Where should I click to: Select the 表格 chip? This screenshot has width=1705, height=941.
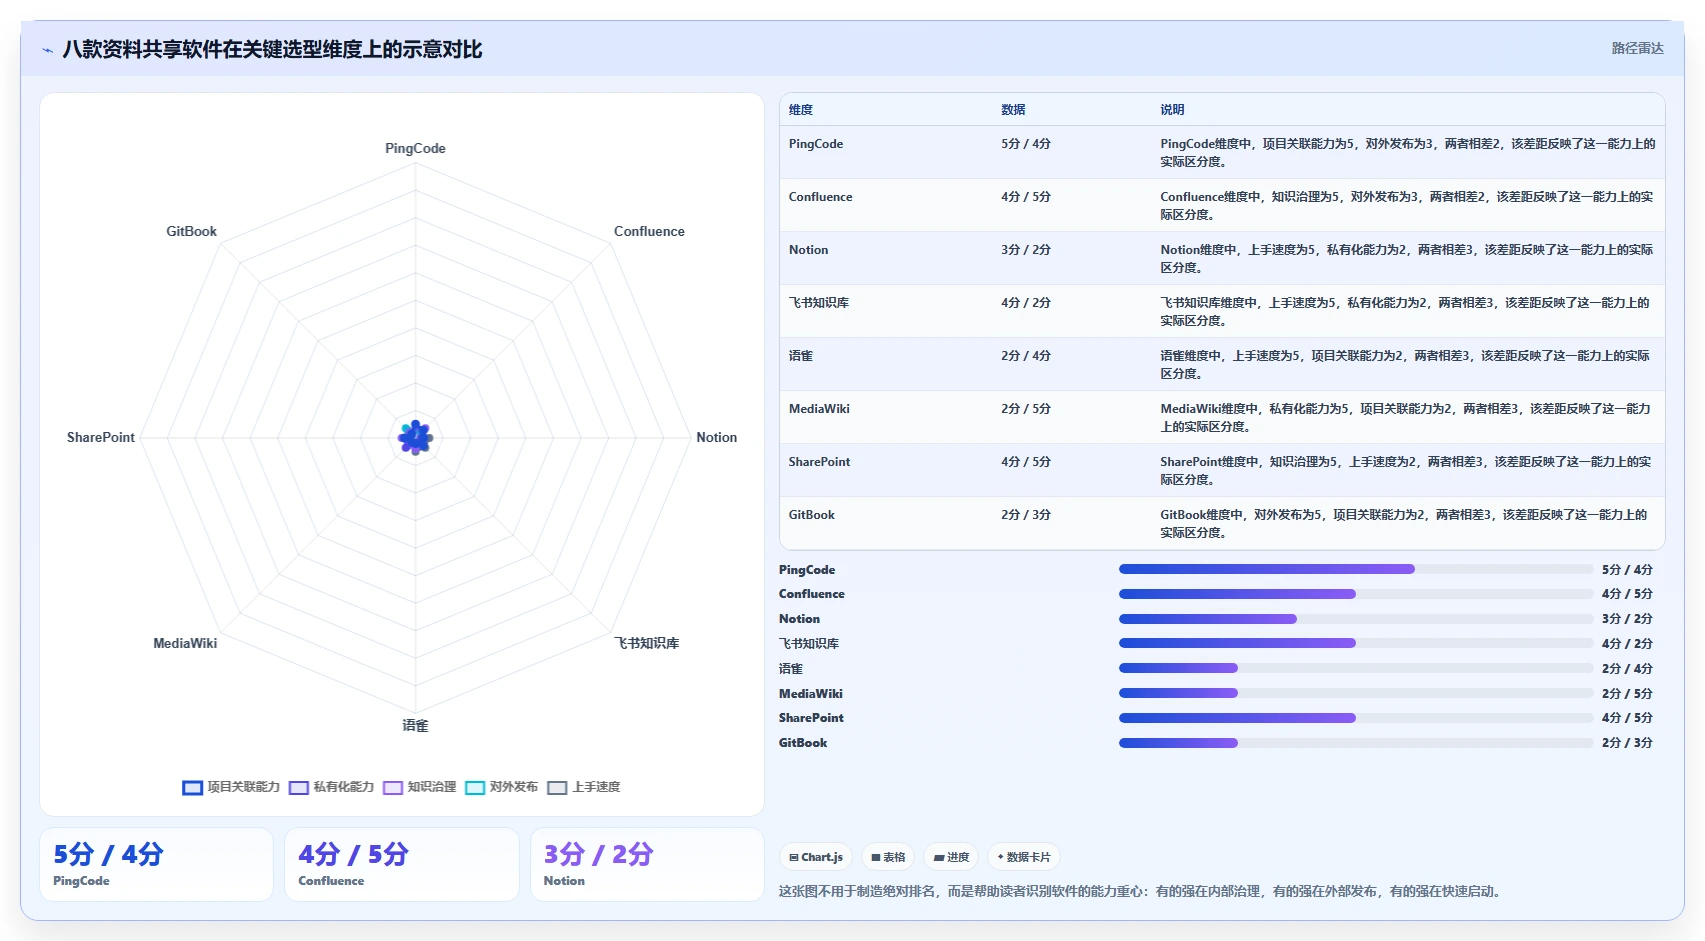[x=888, y=857]
